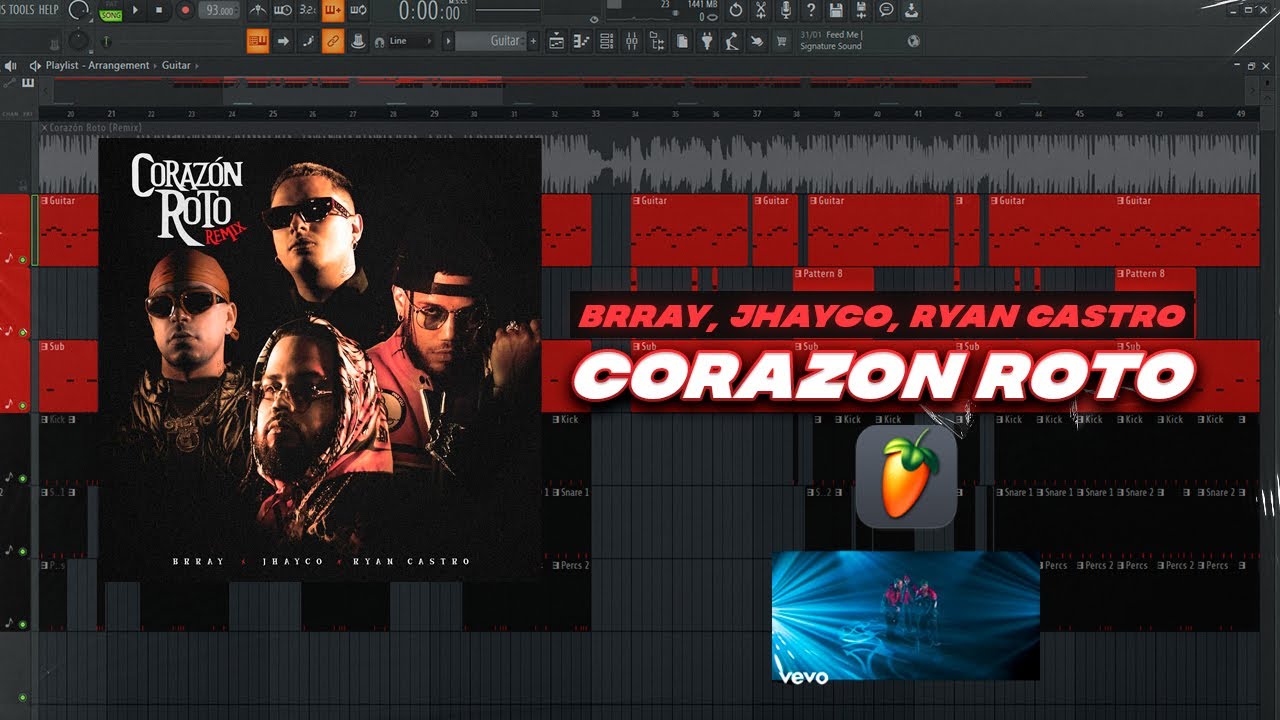This screenshot has width=1280, height=720.
Task: Click the tempo tapper icon
Action: (731, 41)
